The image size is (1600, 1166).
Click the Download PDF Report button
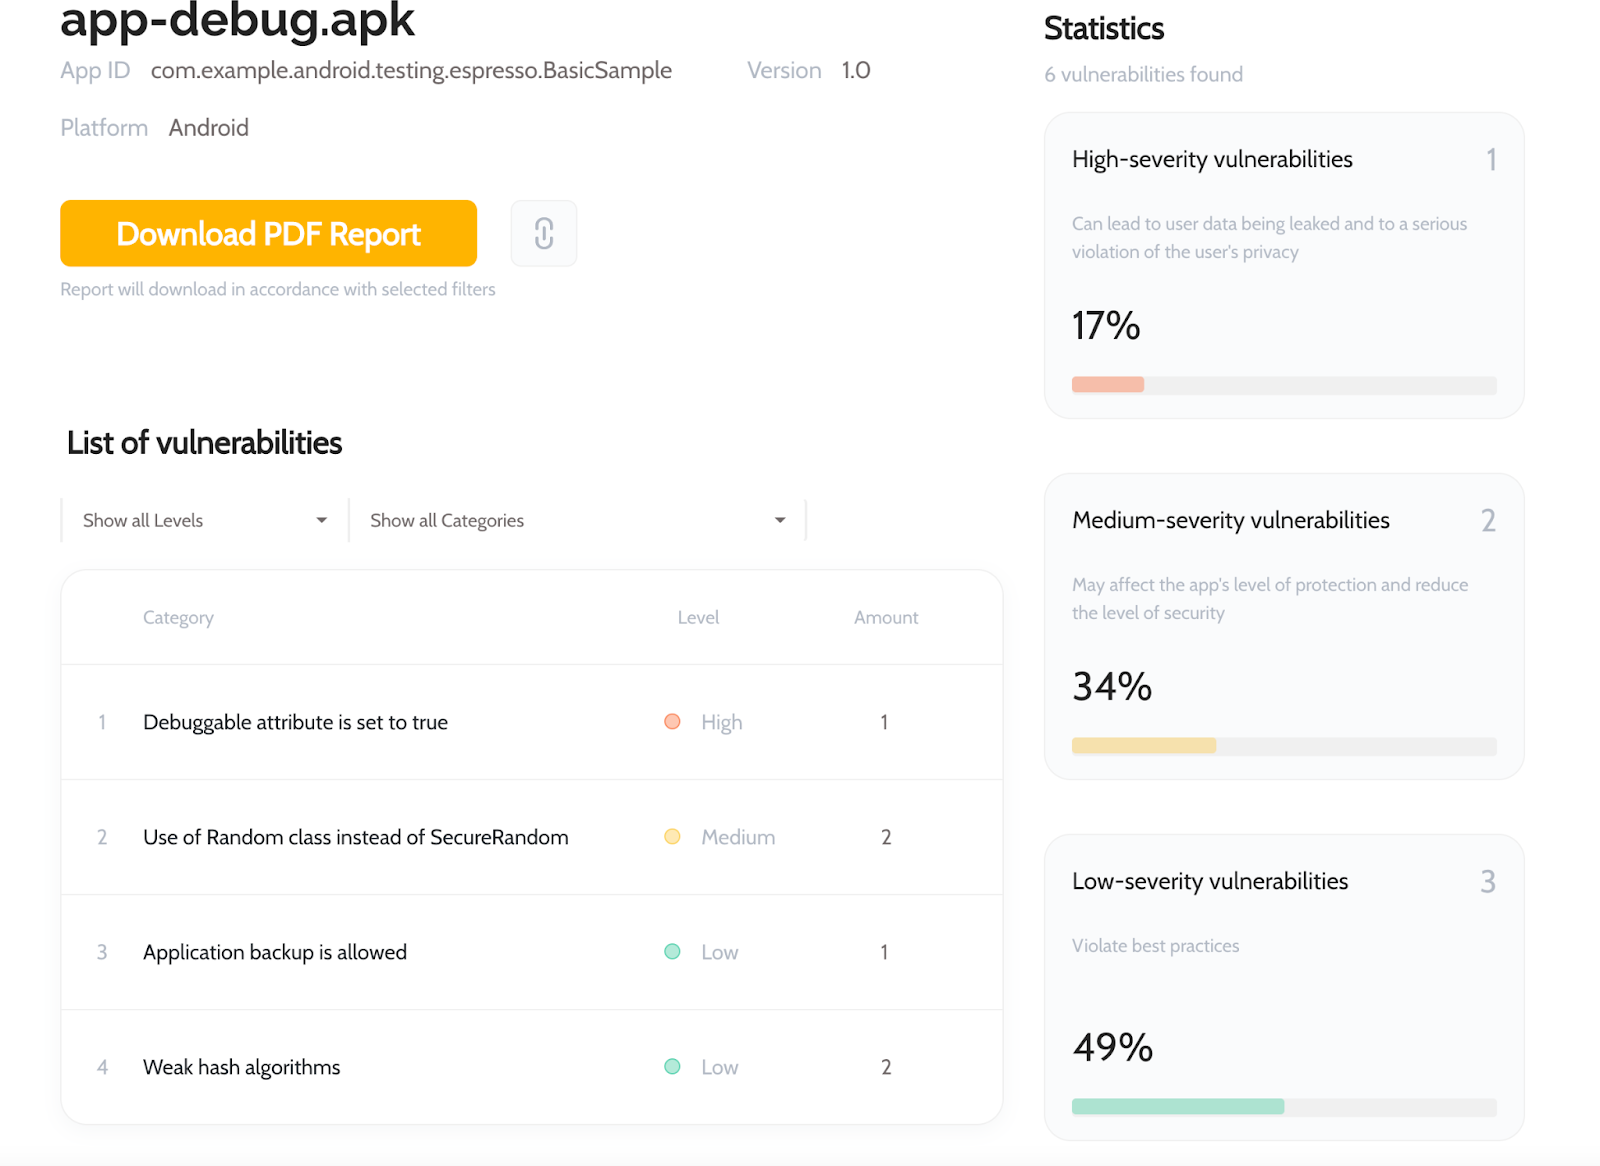pyautogui.click(x=268, y=233)
